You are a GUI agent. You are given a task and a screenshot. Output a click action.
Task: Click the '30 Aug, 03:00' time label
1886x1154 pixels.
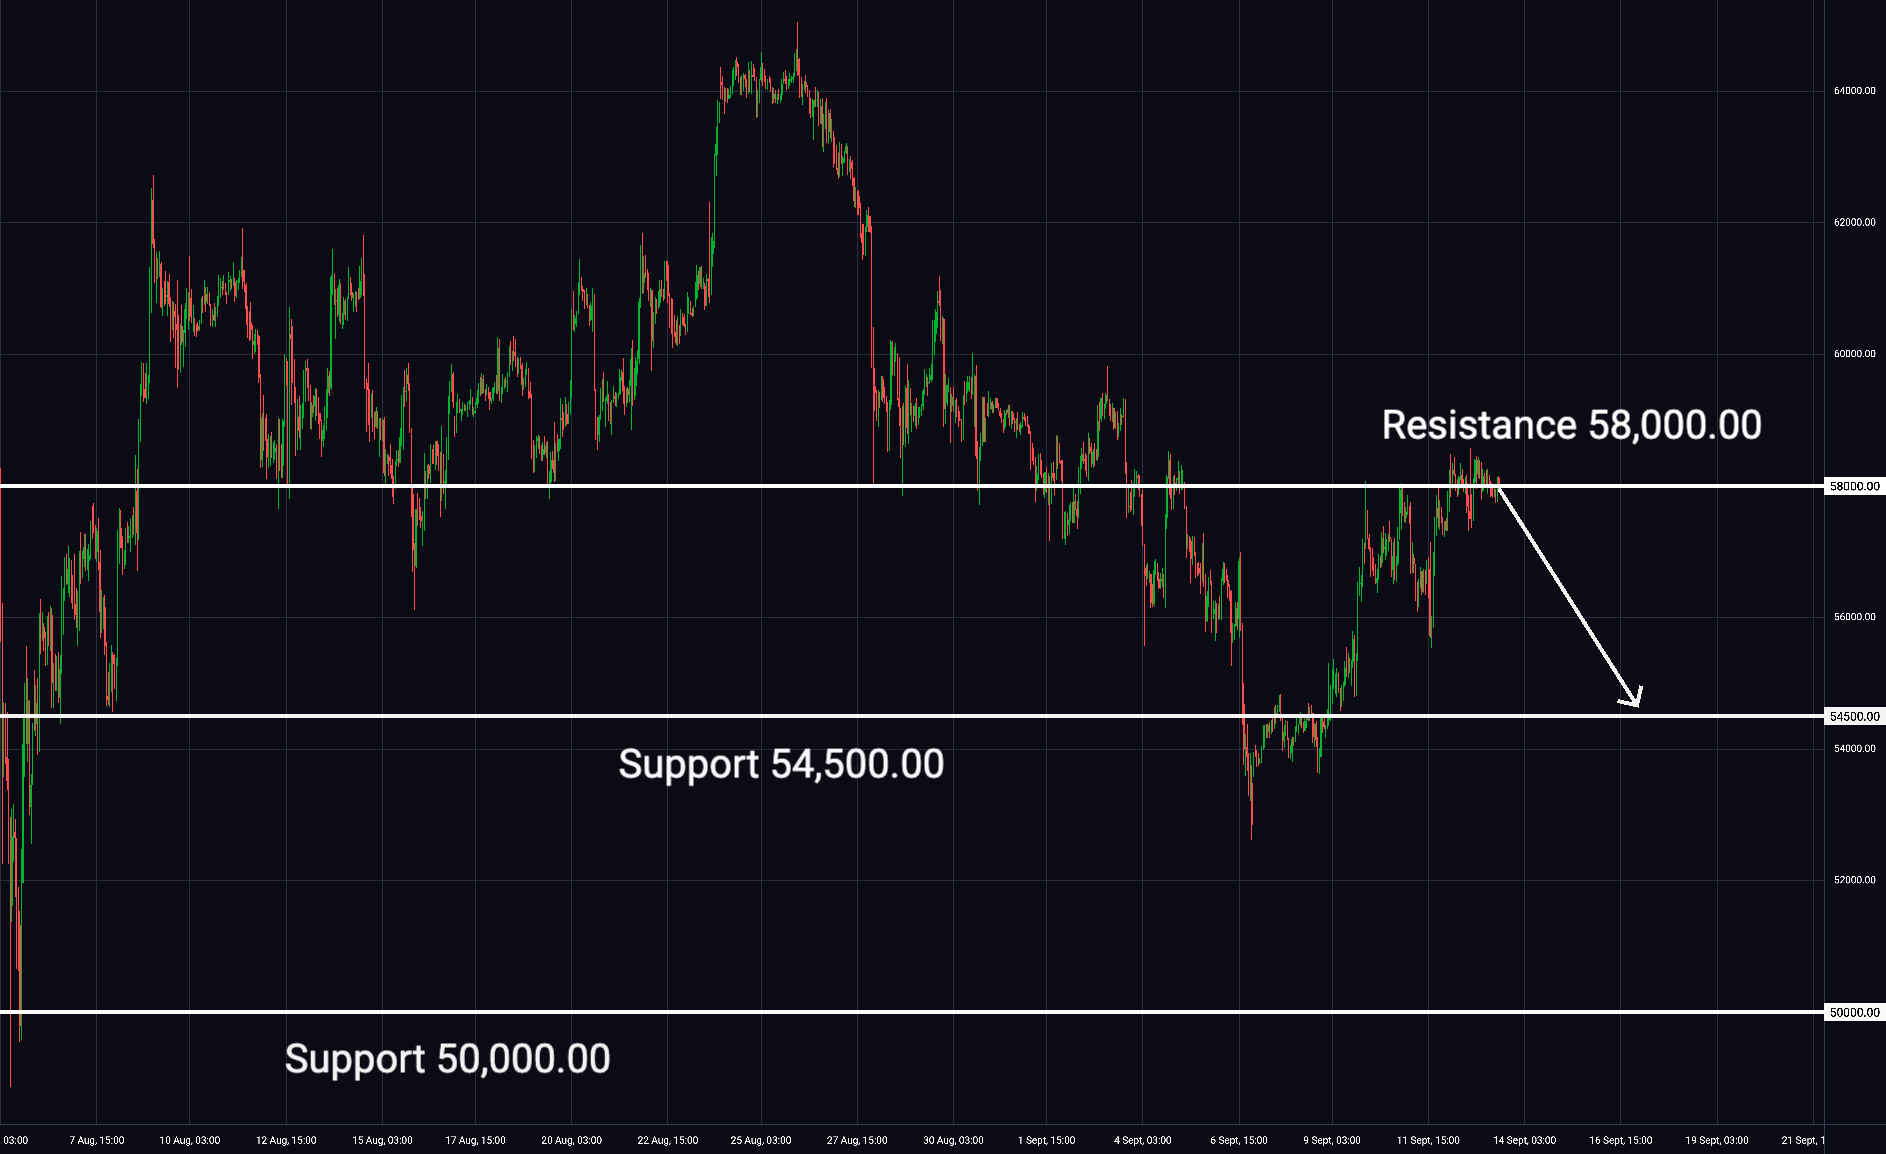(952, 1140)
